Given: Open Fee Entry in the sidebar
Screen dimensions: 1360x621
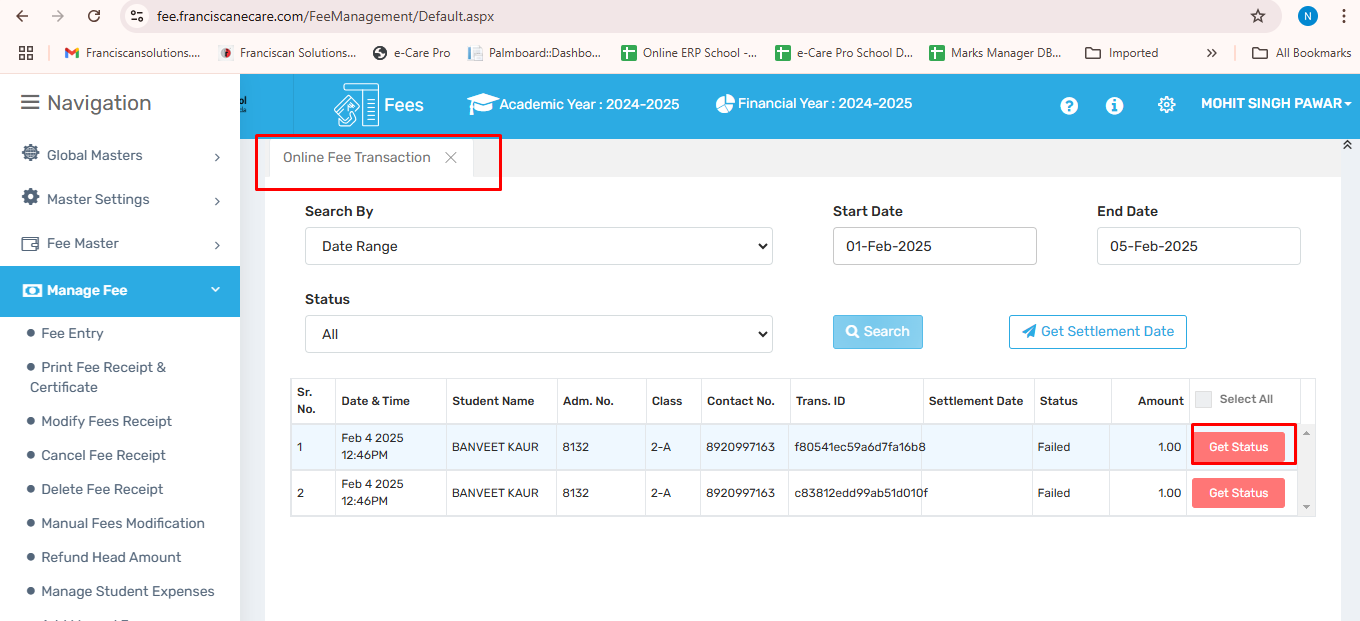Looking at the screenshot, I should [x=72, y=333].
